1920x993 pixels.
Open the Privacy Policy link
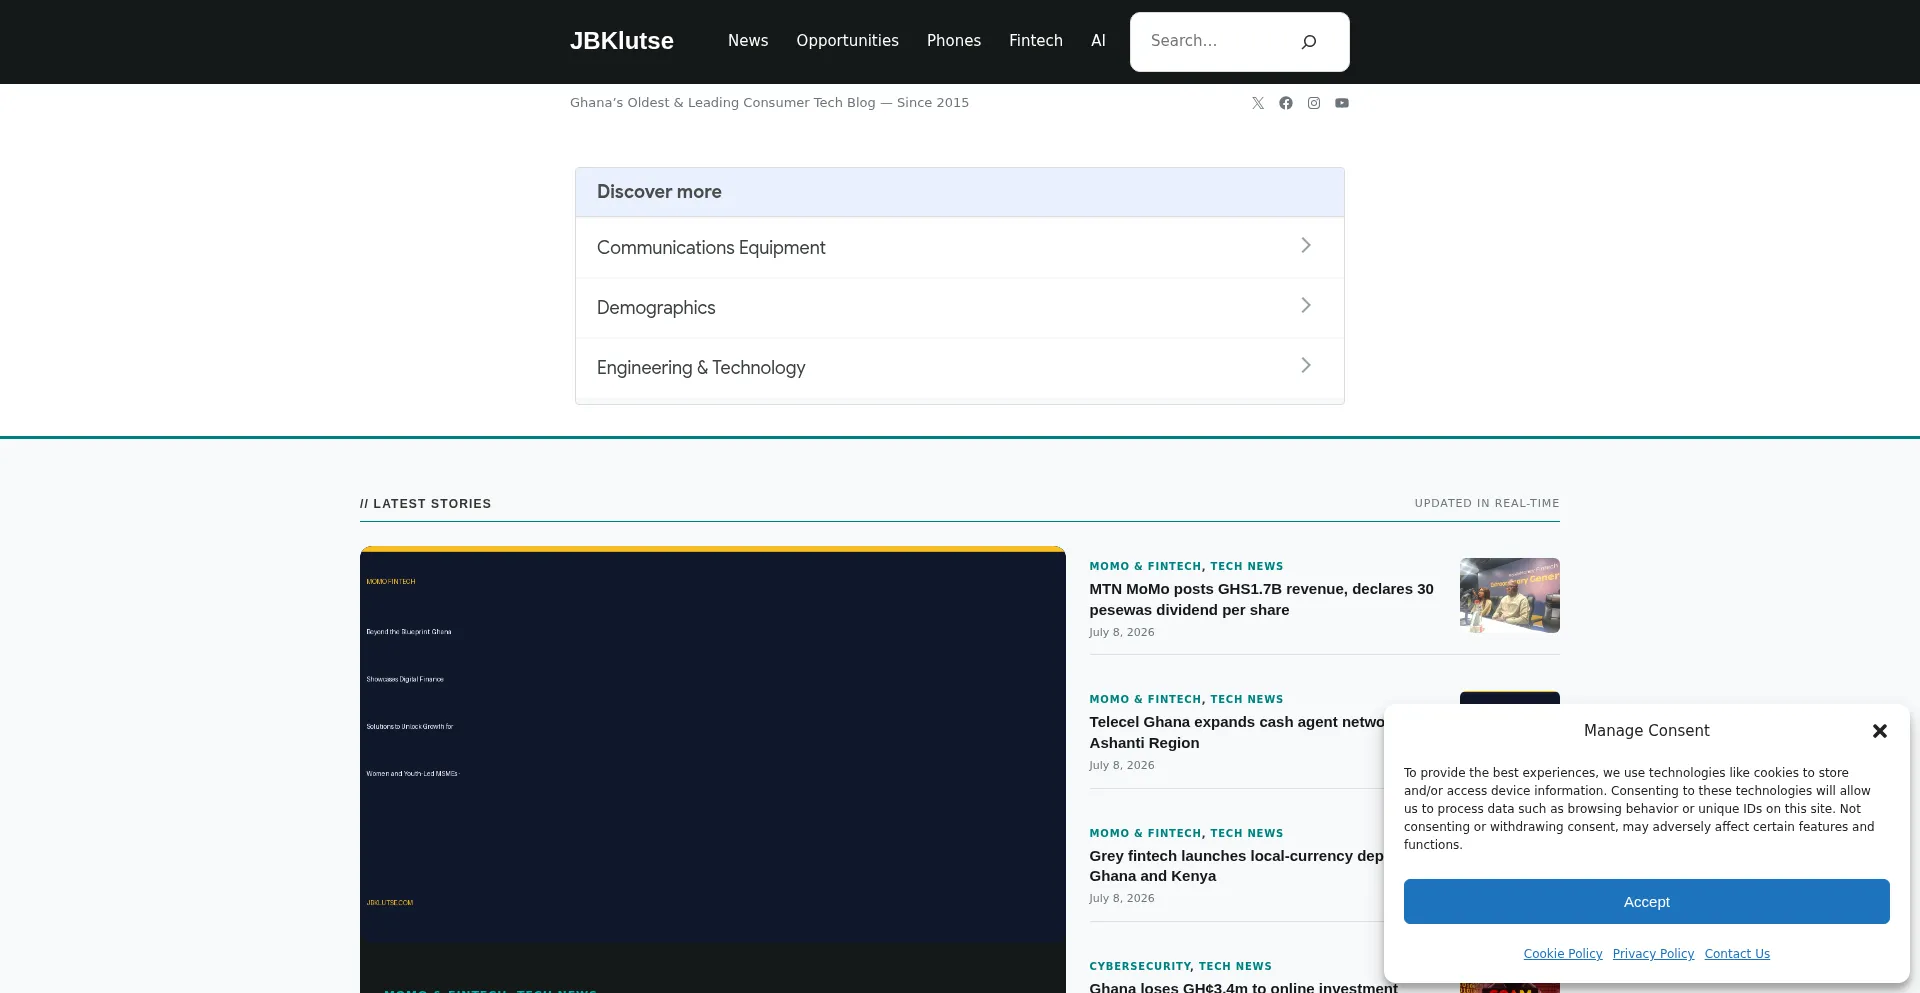[x=1653, y=954]
